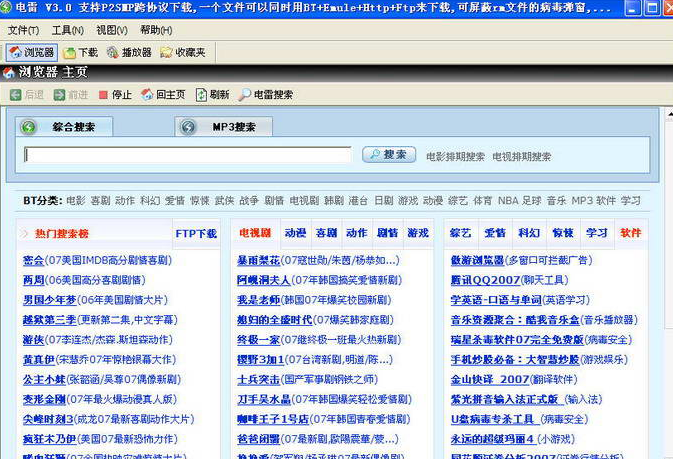The width and height of the screenshot is (673, 459).
Task: Open 电雷搜索 search tool
Action: [x=266, y=94]
